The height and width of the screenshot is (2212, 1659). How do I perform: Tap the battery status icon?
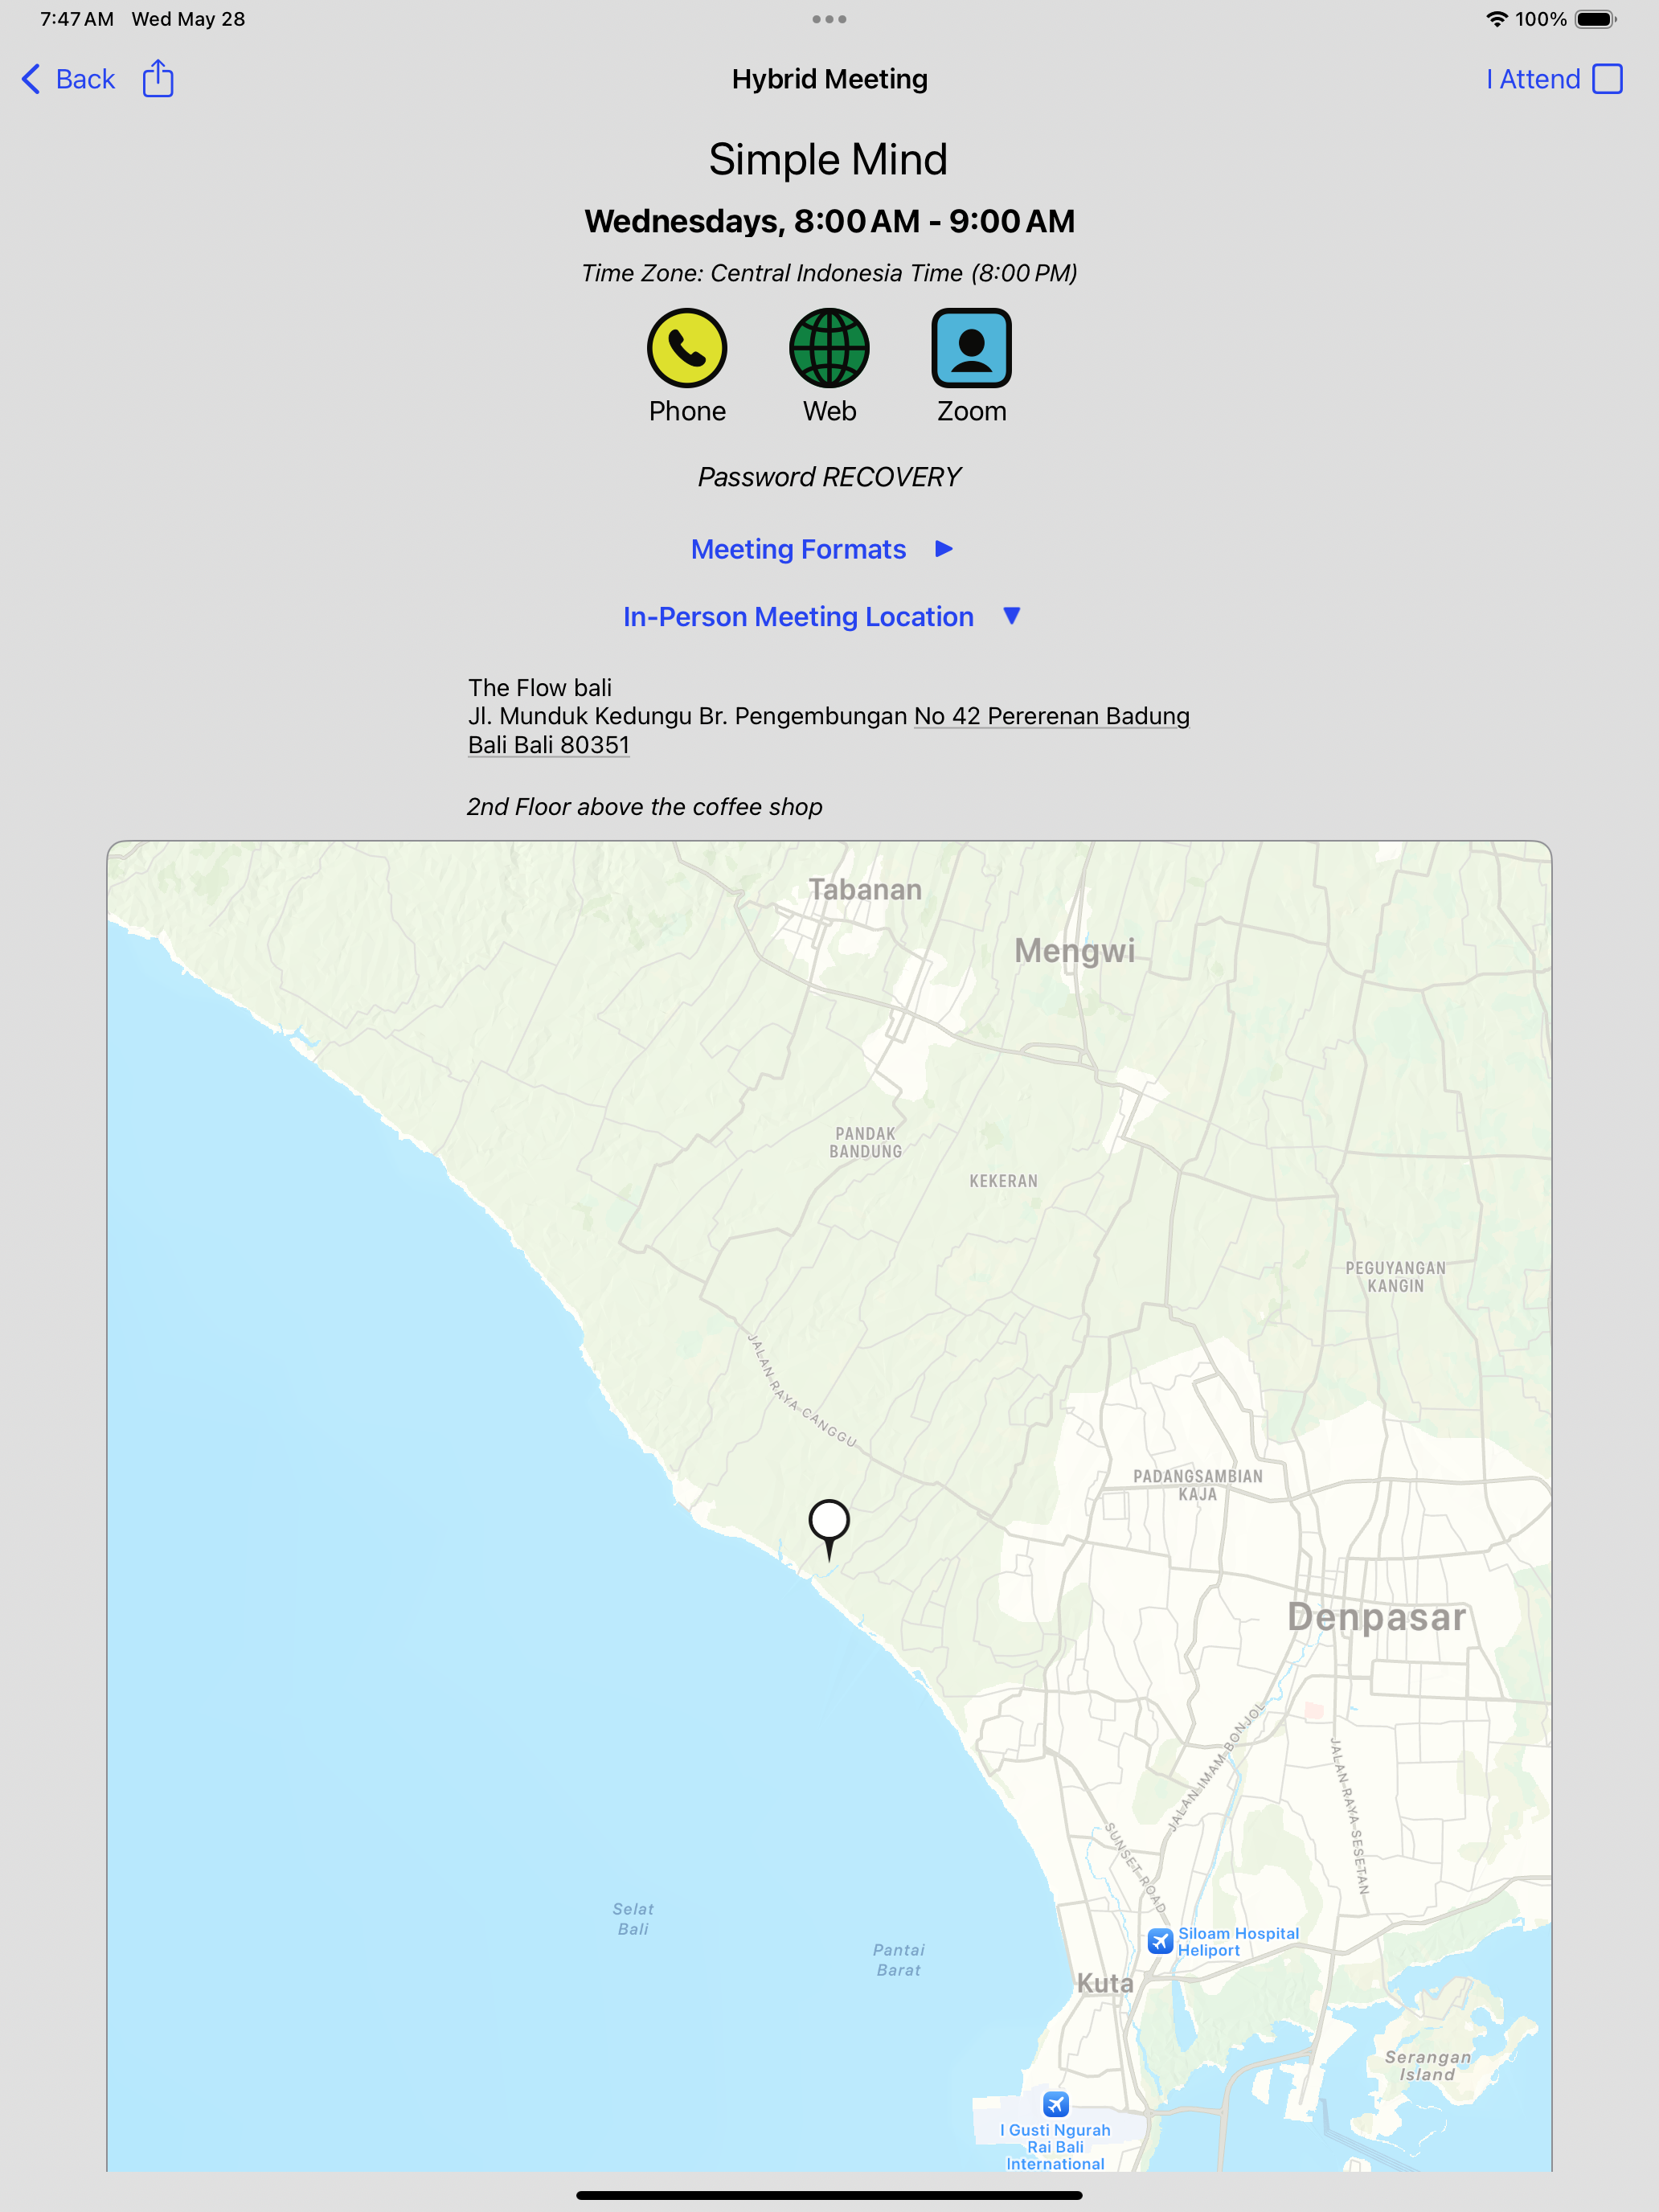[x=1596, y=19]
